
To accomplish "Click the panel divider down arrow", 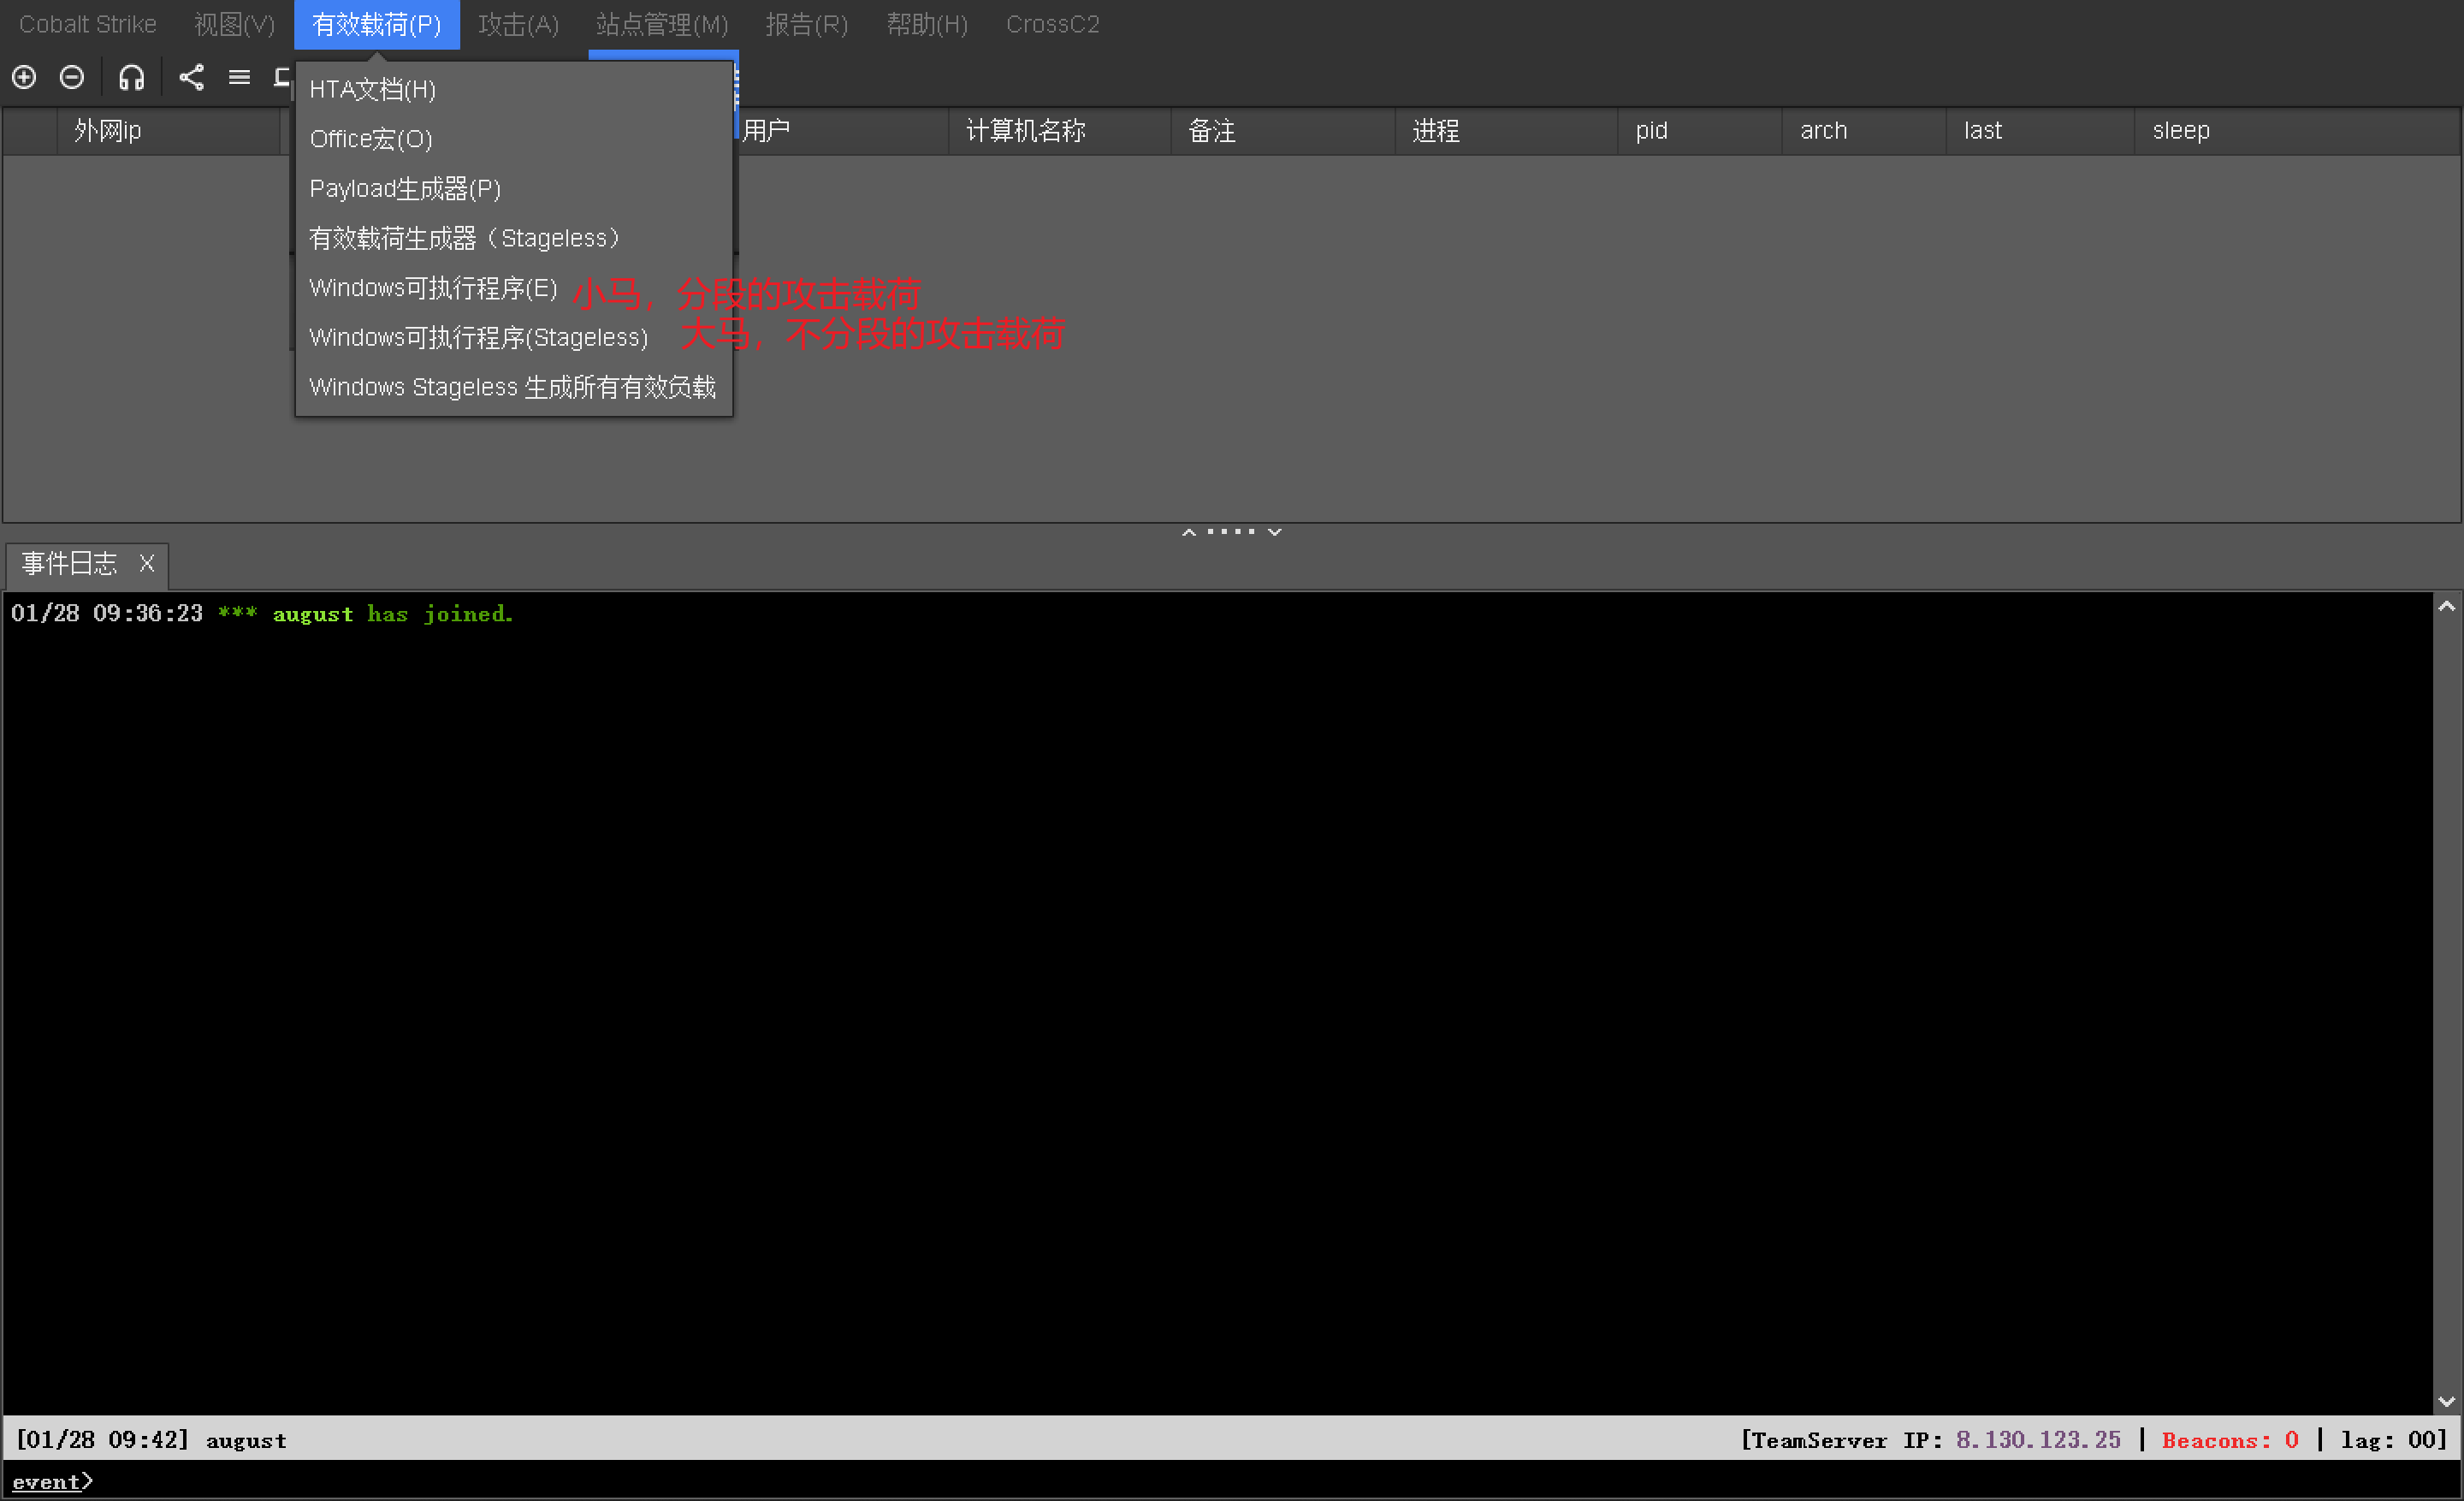I will pyautogui.click(x=1275, y=532).
